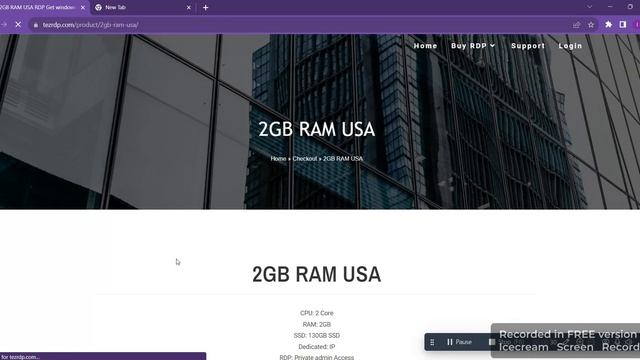Viewport: 640px width, 360px height.
Task: Follow the Home breadcrumb link
Action: click(278, 158)
